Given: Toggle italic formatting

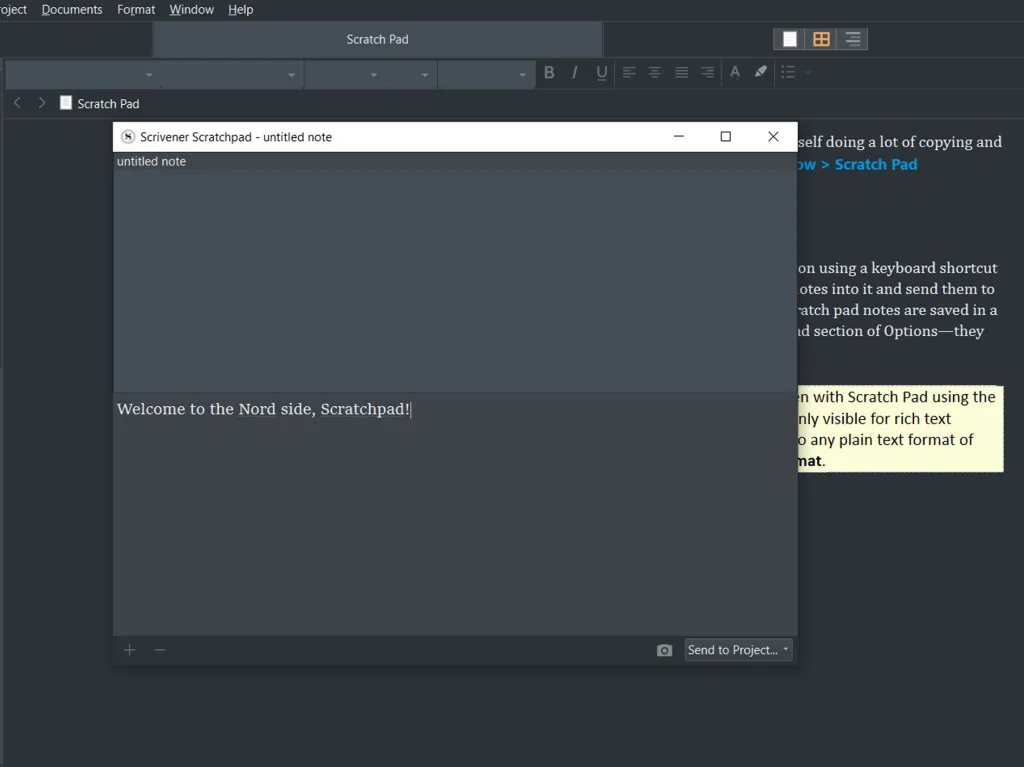Looking at the screenshot, I should pos(575,72).
